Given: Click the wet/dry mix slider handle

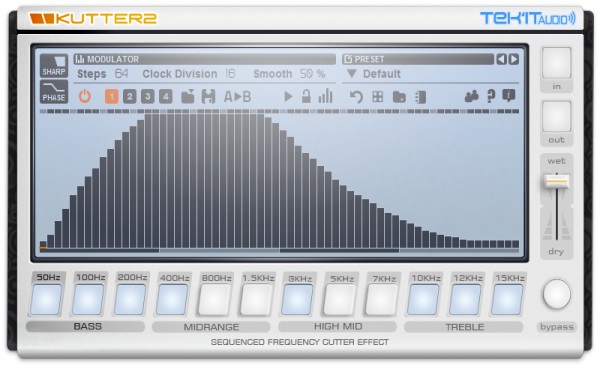Looking at the screenshot, I should pos(557,181).
